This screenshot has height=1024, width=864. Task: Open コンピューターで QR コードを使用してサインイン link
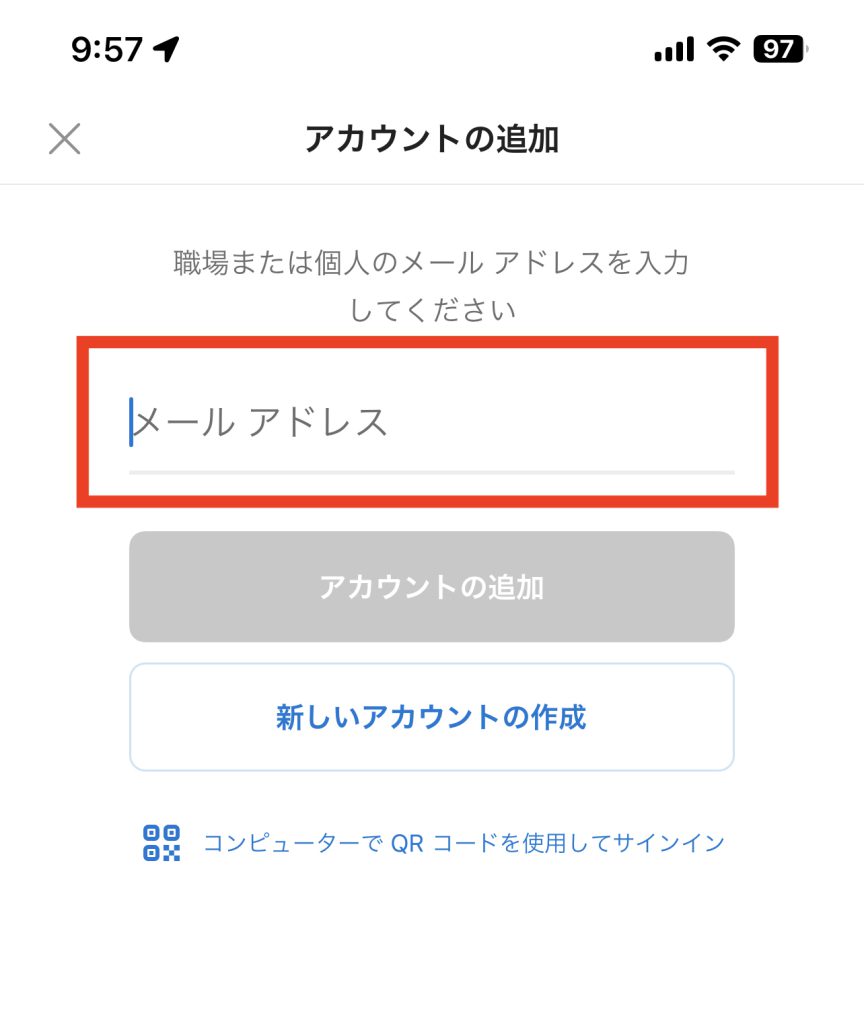click(463, 843)
